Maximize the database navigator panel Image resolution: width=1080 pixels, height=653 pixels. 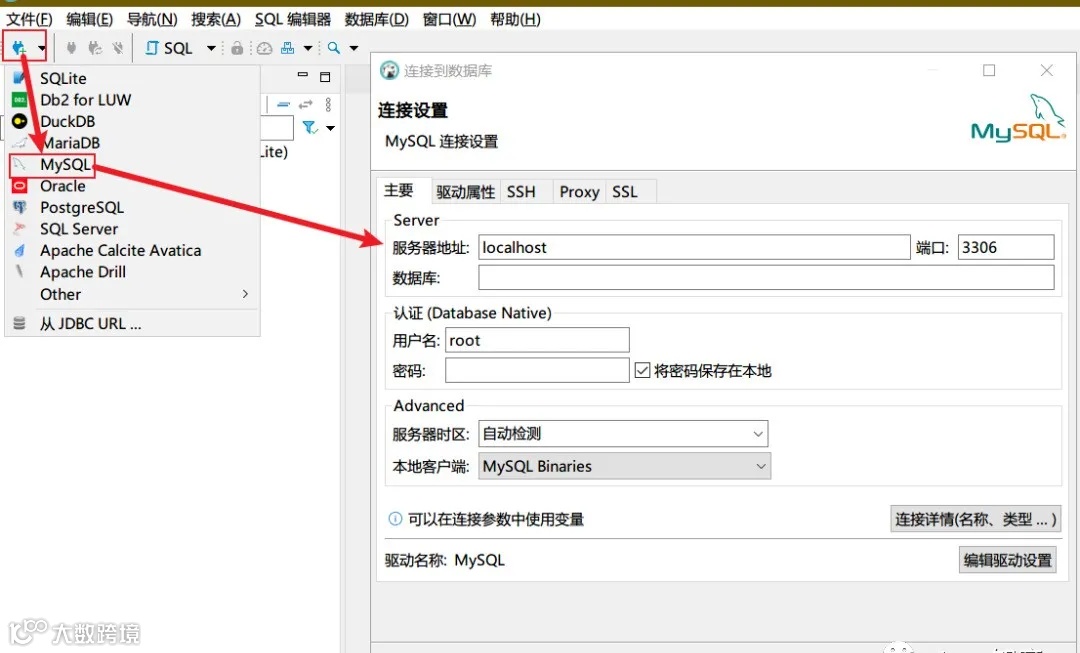[x=325, y=76]
